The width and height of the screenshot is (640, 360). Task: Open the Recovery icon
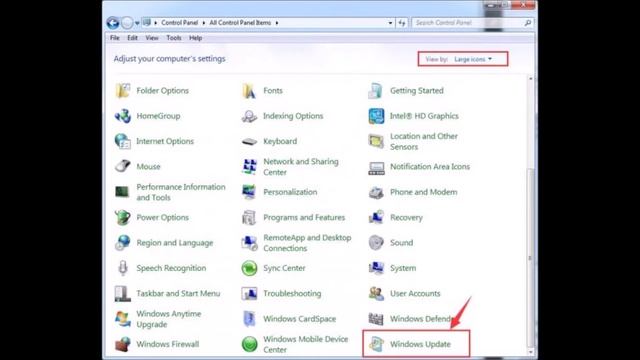point(376,218)
